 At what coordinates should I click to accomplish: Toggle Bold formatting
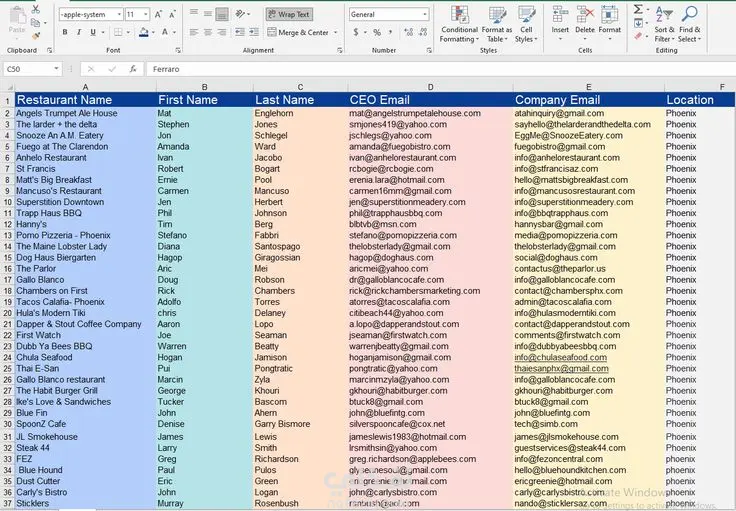click(x=65, y=32)
